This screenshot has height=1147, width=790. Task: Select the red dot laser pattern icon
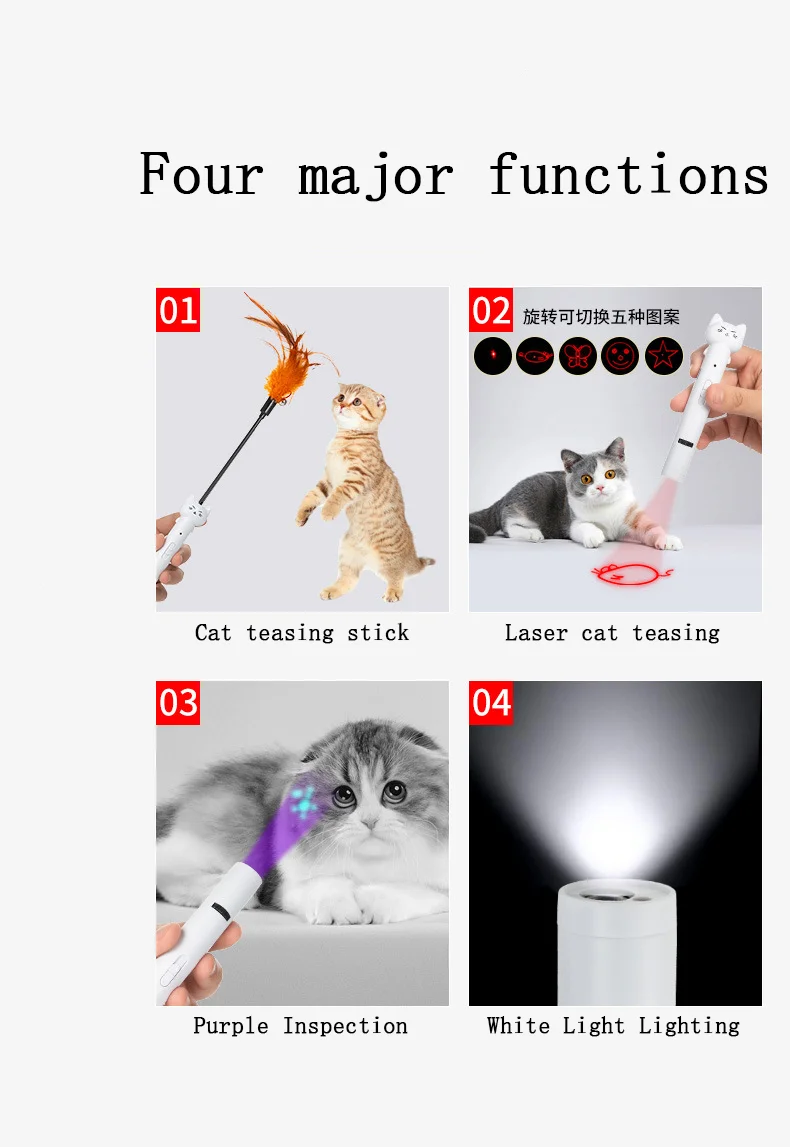pos(492,356)
